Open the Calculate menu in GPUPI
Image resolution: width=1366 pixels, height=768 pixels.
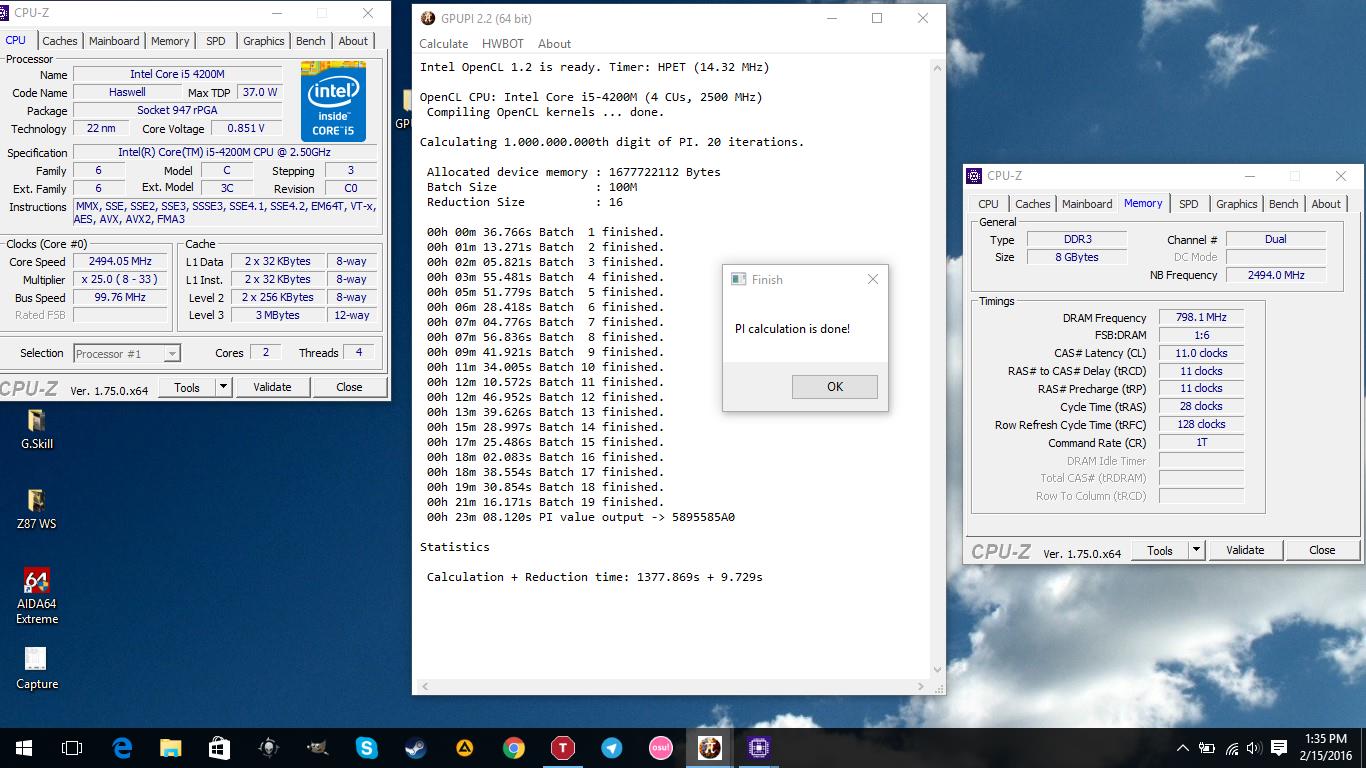click(x=443, y=44)
